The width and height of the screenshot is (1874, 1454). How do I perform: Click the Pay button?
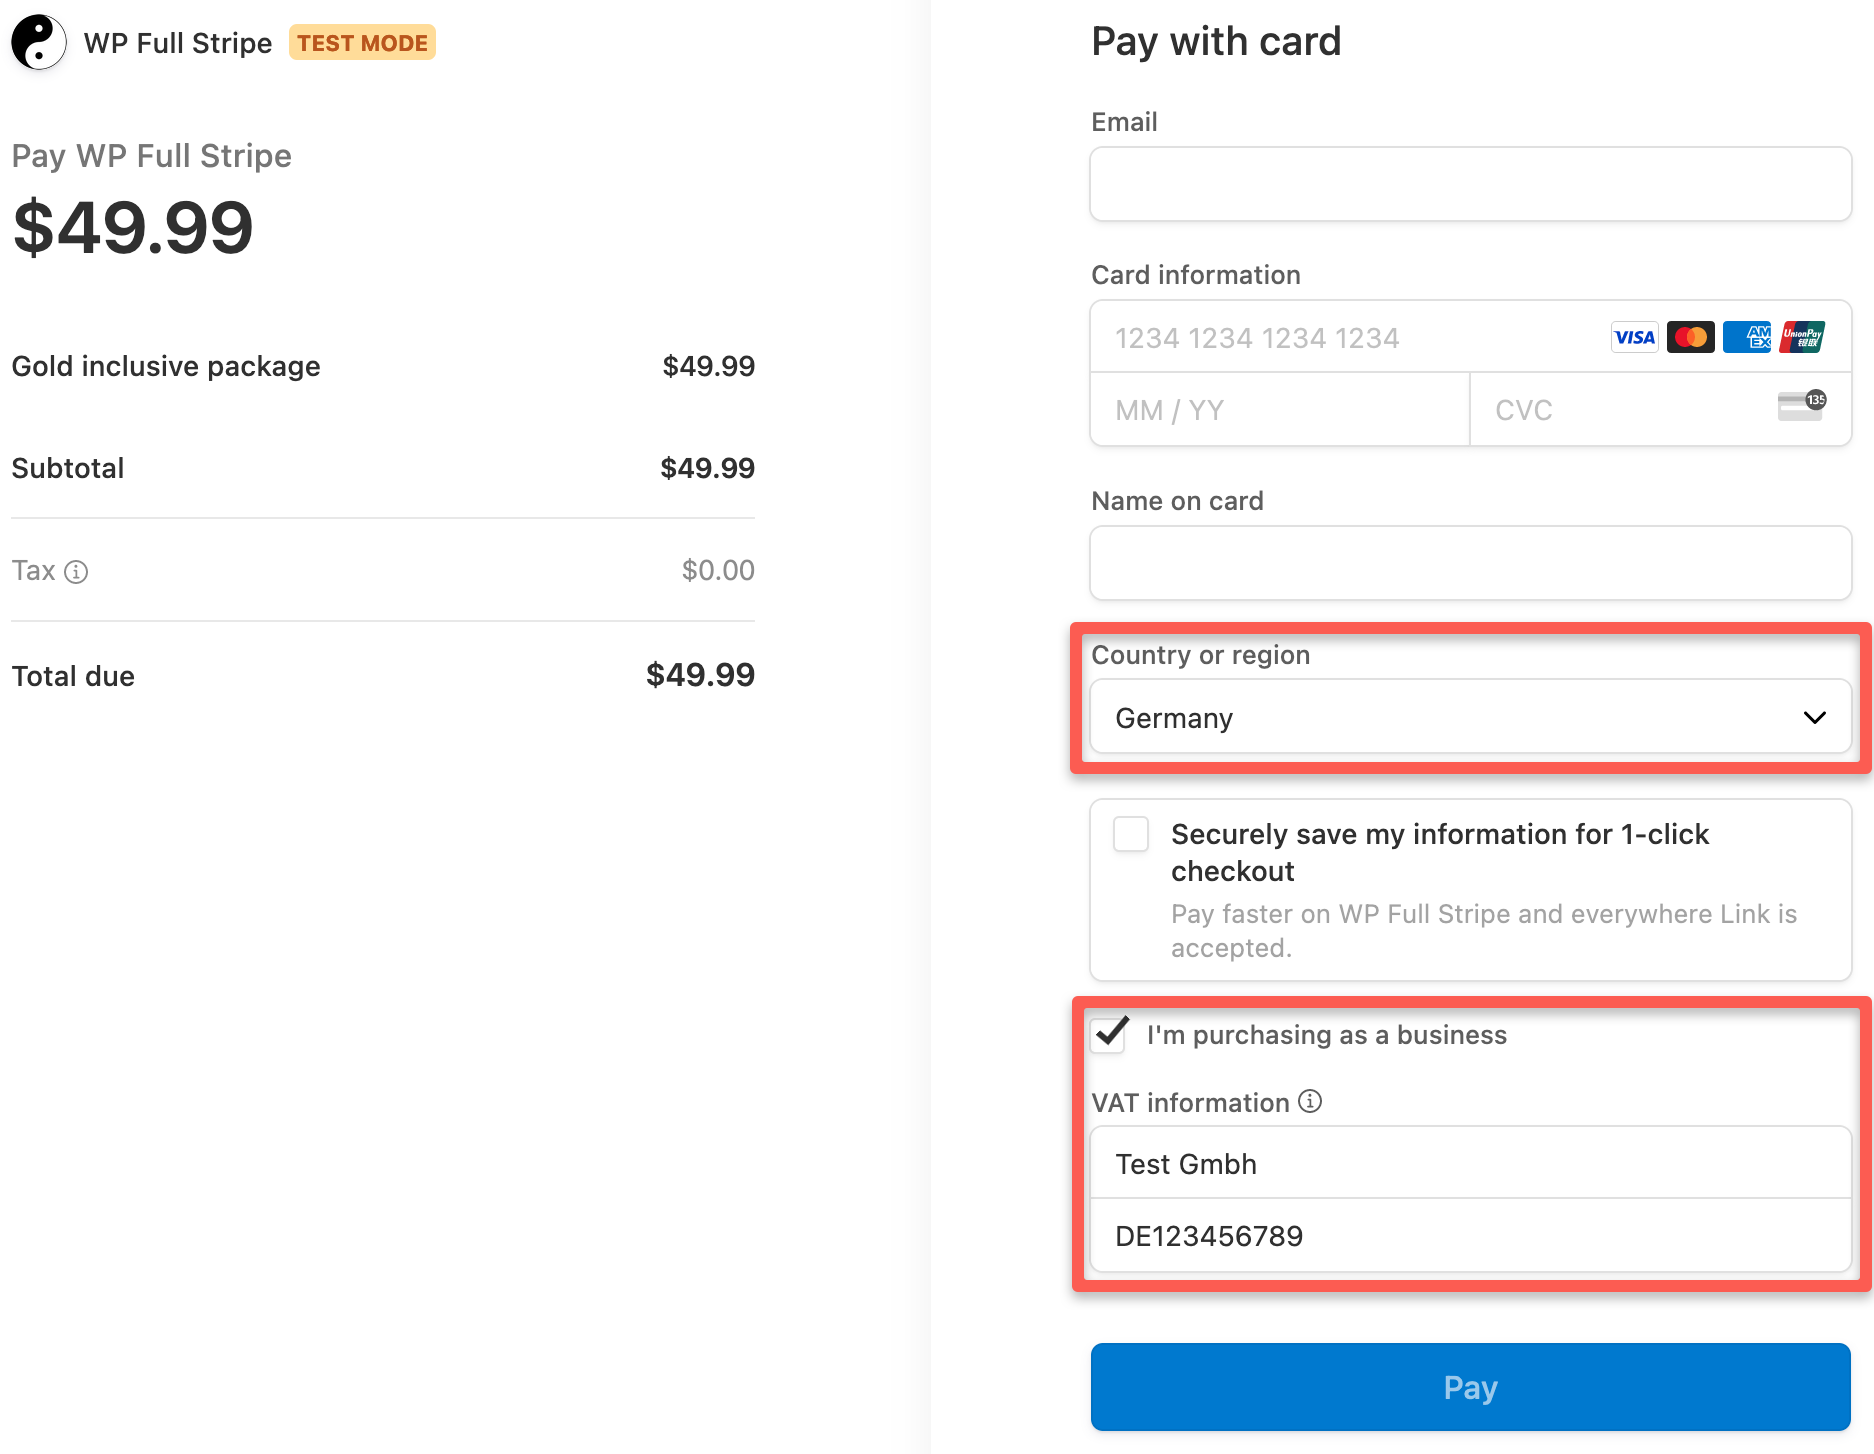coord(1470,1387)
